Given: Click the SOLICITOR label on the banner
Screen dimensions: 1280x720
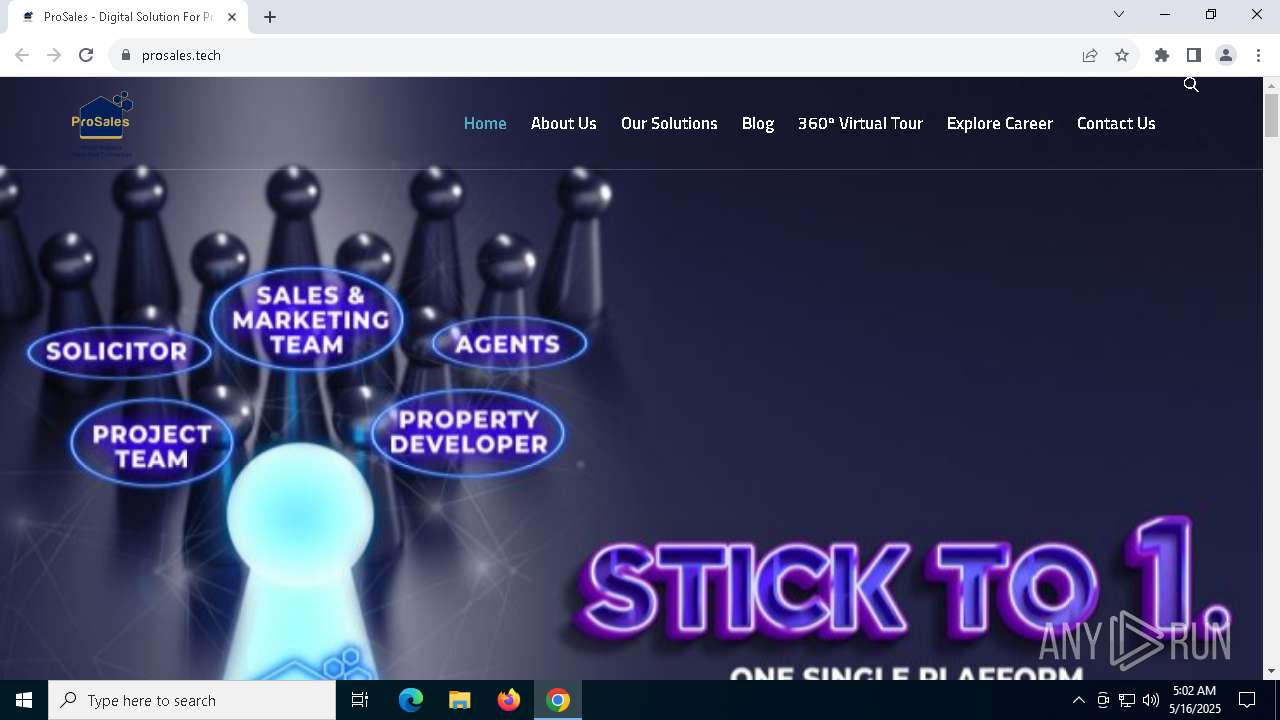Looking at the screenshot, I should pos(117,351).
